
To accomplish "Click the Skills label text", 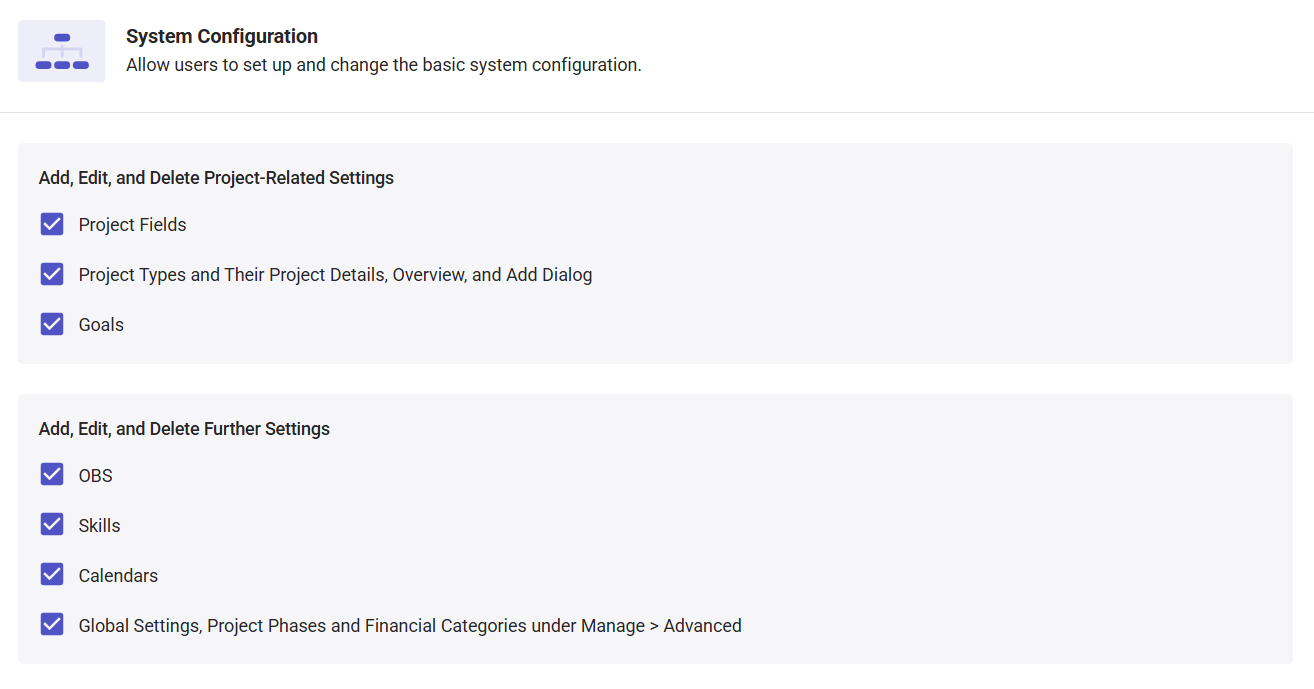I will (100, 526).
